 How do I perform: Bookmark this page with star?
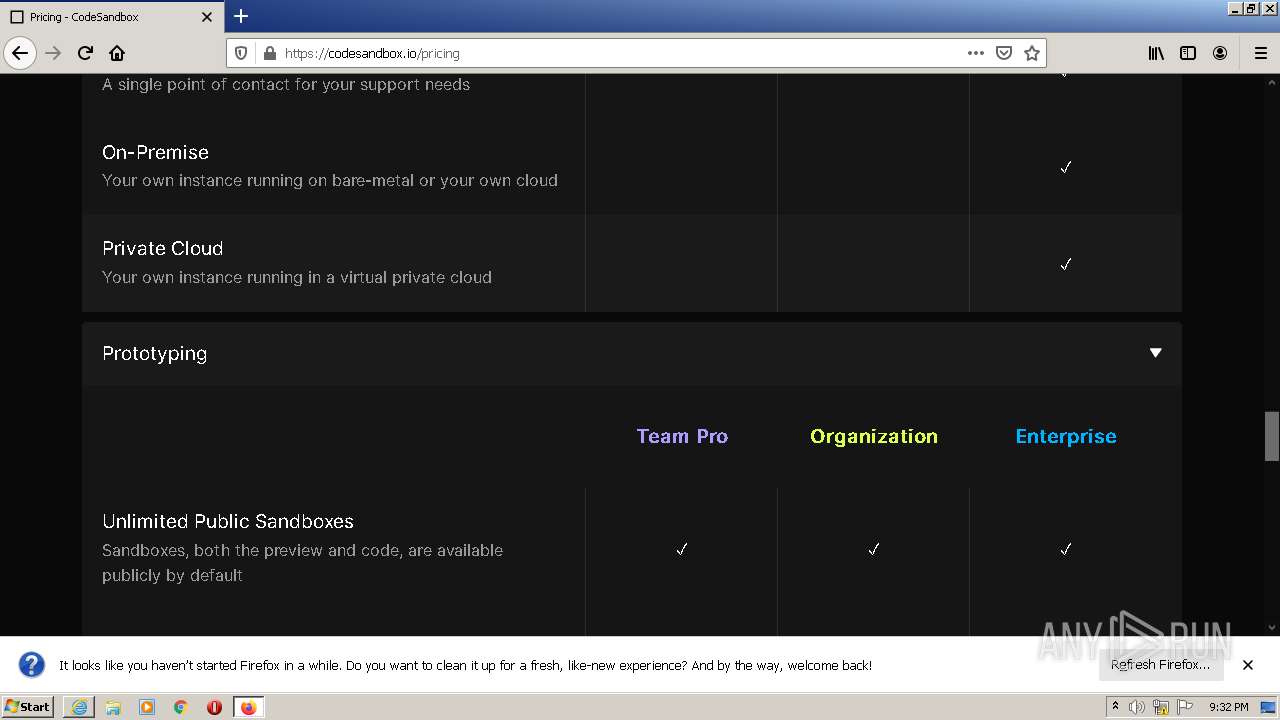click(x=1032, y=53)
